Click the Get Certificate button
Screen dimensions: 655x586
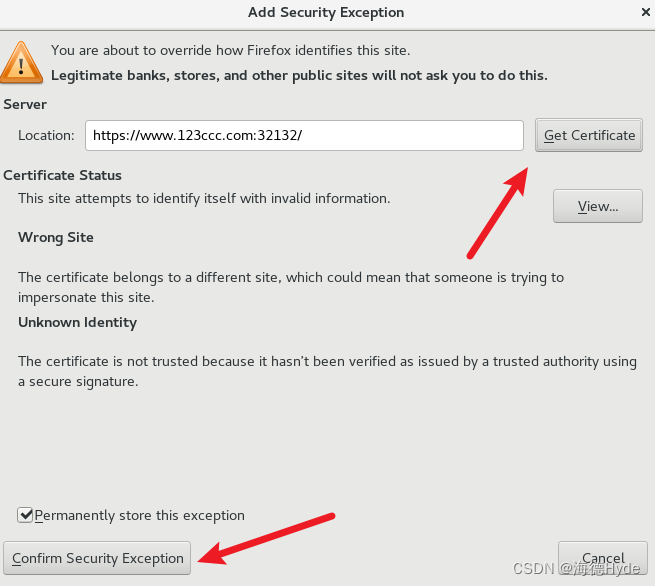[x=589, y=135]
